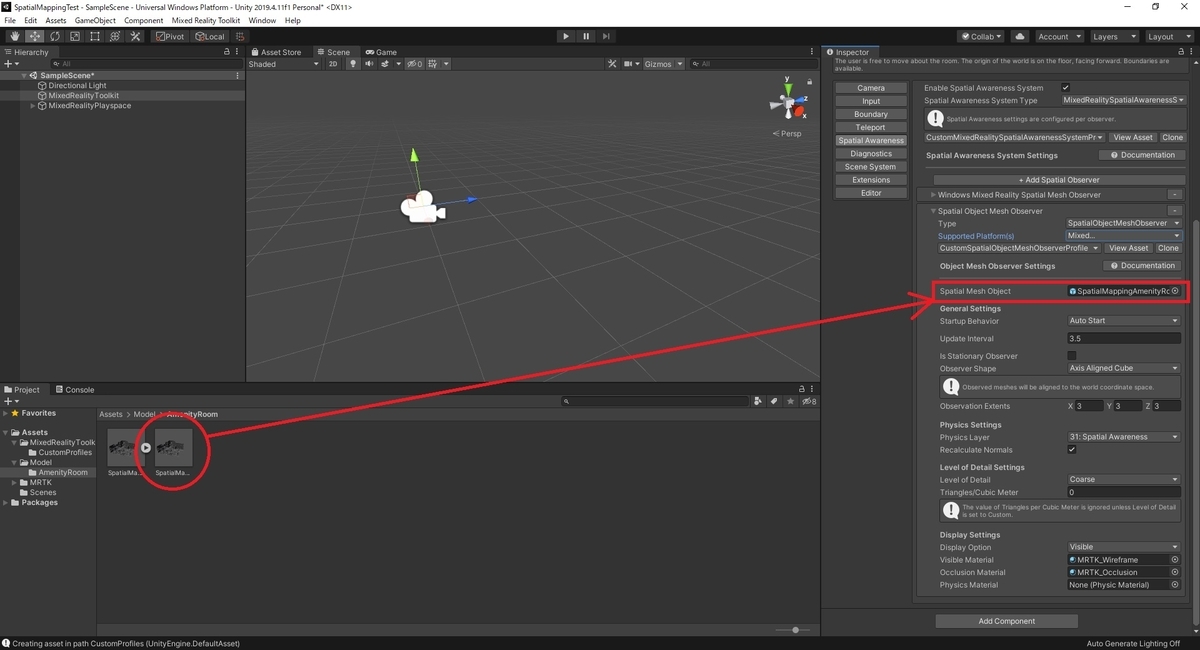Viewport: 1200px width, 650px height.
Task: Open the cloud services icon
Action: click(x=1020, y=36)
